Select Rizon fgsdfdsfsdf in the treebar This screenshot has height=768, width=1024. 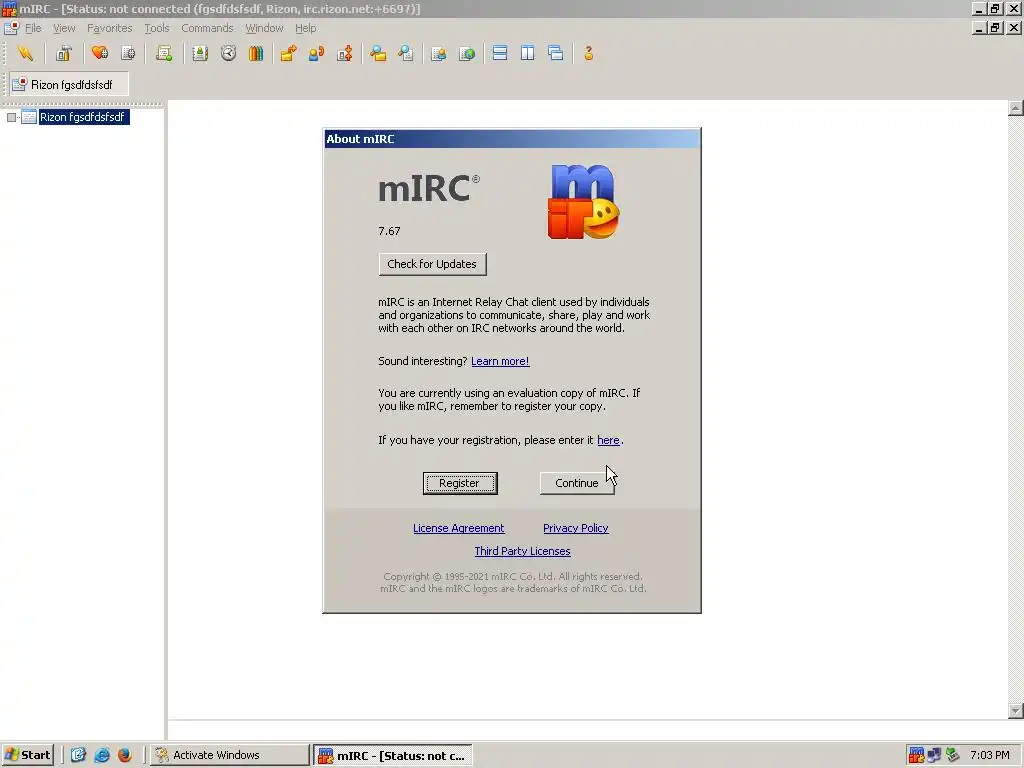click(x=82, y=117)
